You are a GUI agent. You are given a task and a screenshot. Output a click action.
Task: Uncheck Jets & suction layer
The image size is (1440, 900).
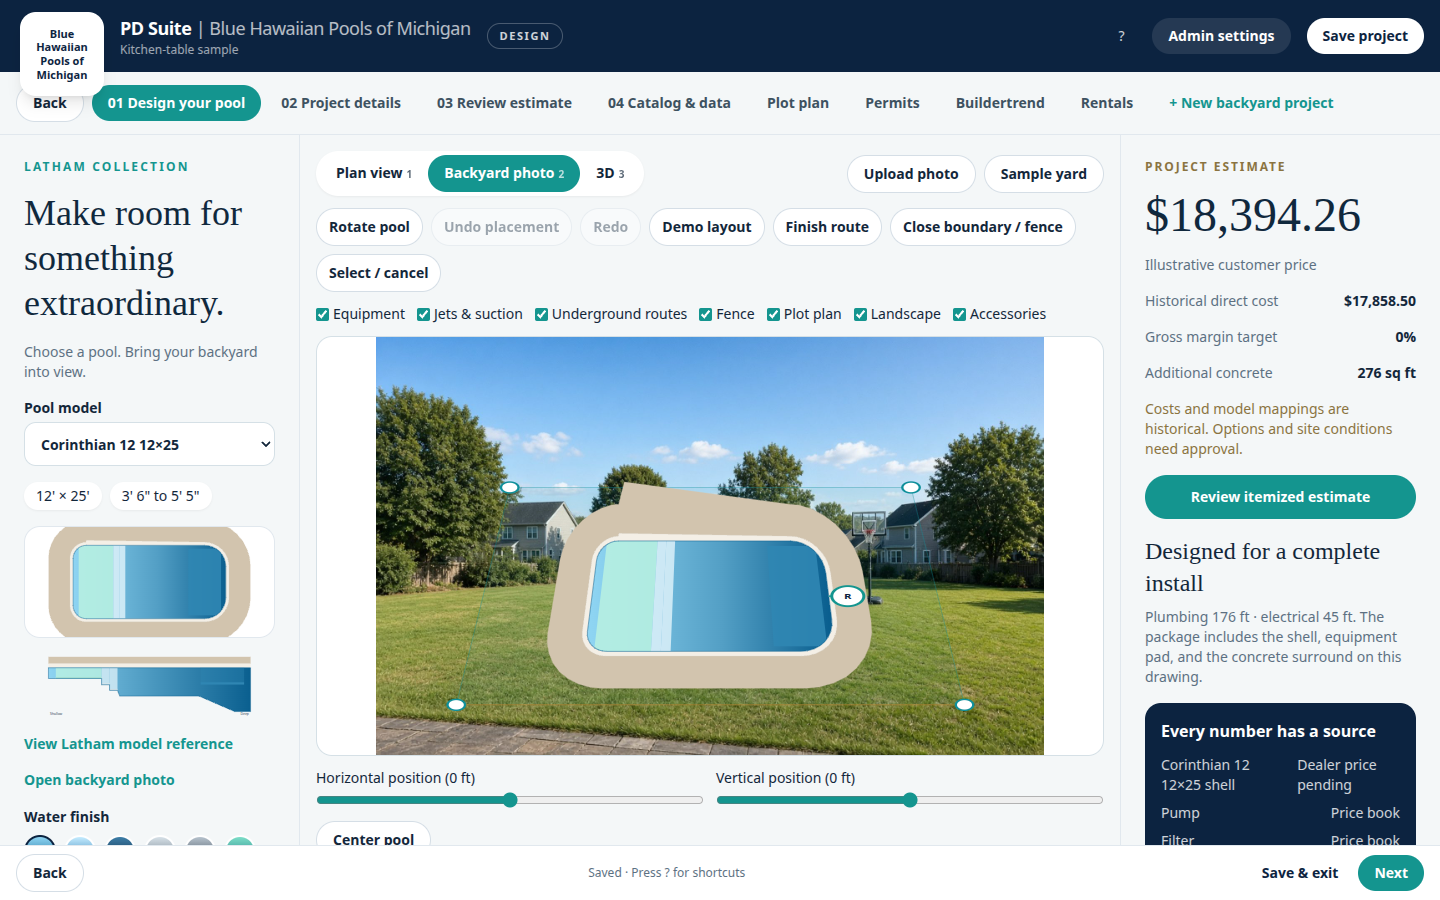[x=424, y=314]
